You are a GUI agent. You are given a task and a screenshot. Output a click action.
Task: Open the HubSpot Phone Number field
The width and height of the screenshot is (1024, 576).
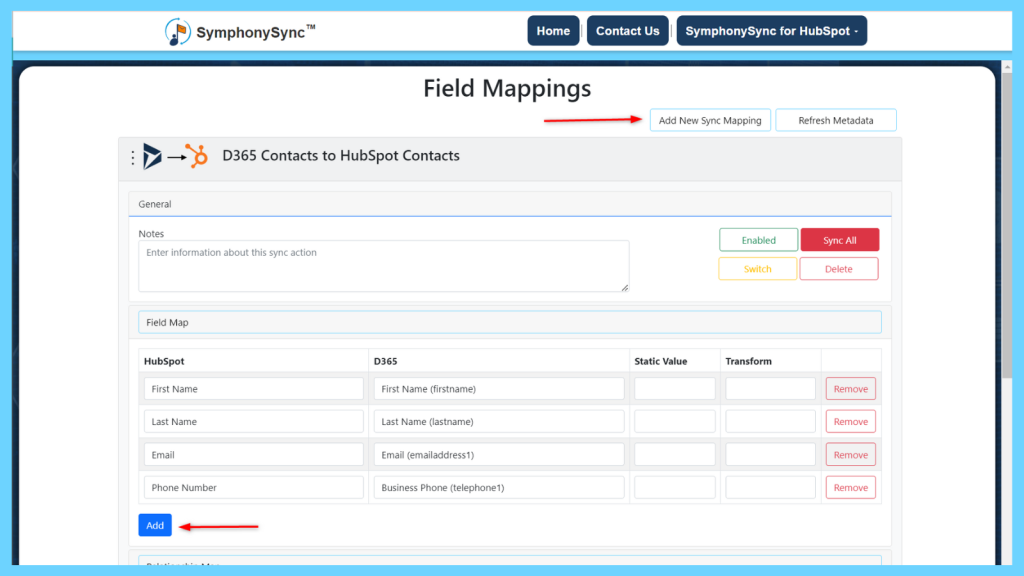[253, 487]
